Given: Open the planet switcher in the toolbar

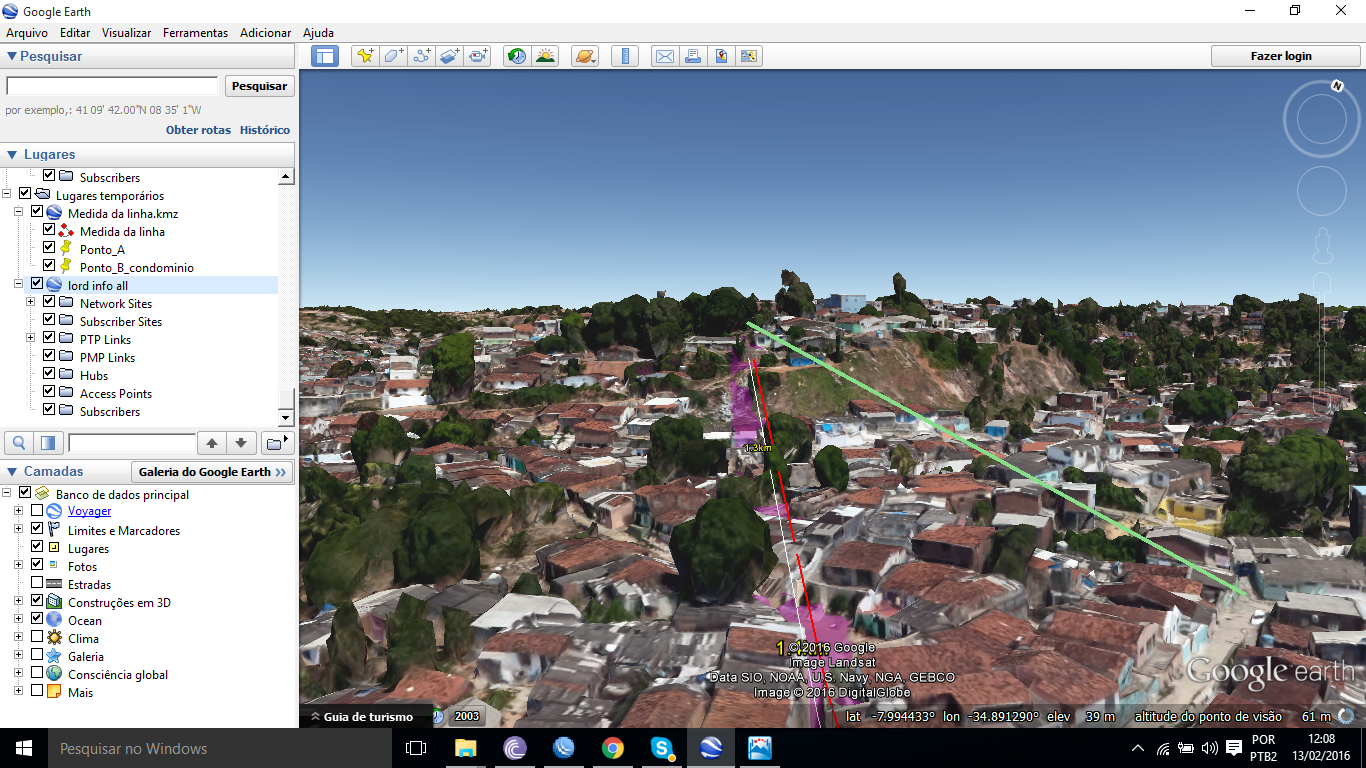Looking at the screenshot, I should [x=585, y=56].
